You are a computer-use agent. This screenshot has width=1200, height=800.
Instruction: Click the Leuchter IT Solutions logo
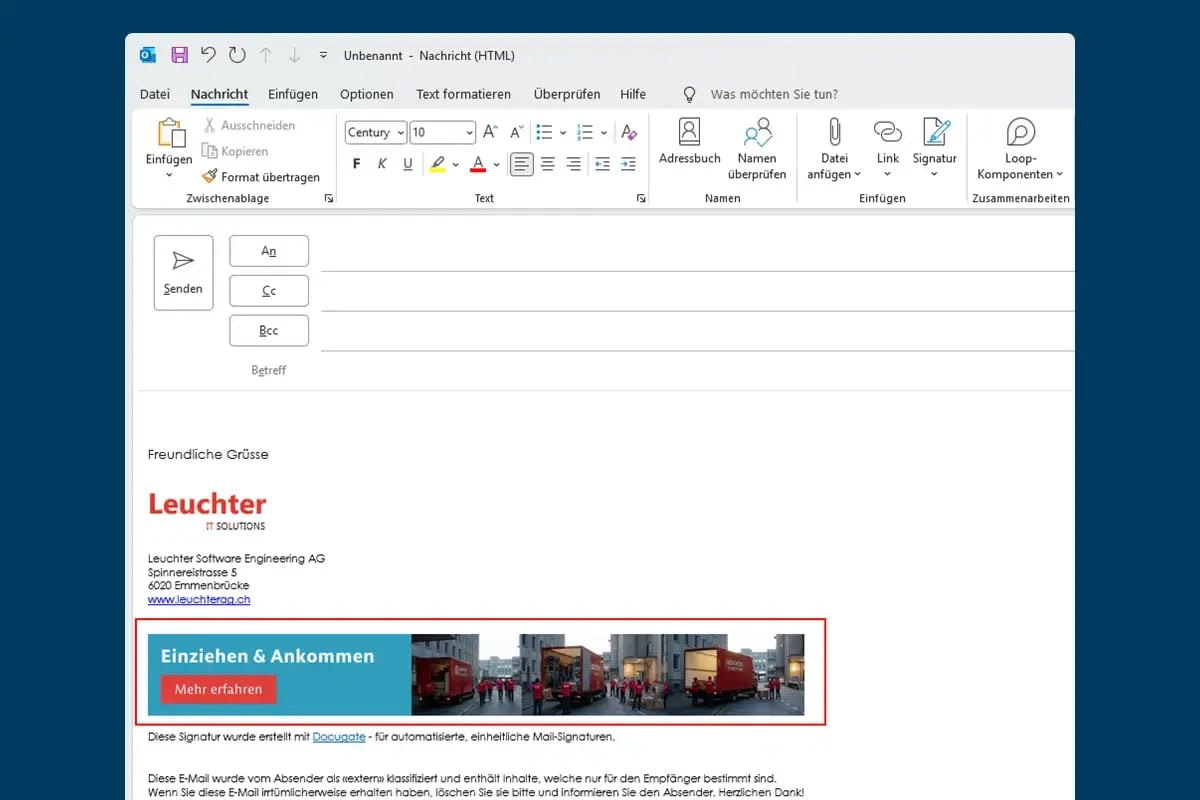[x=207, y=510]
